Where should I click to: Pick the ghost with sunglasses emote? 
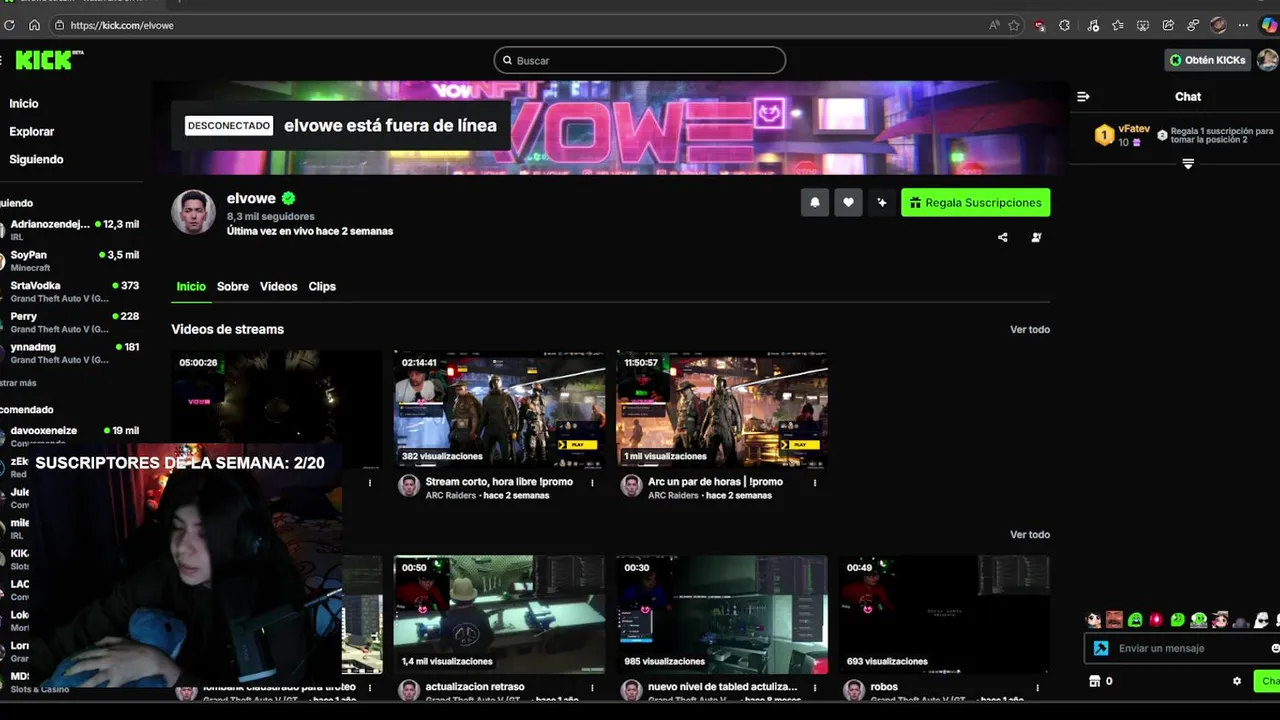point(1261,620)
